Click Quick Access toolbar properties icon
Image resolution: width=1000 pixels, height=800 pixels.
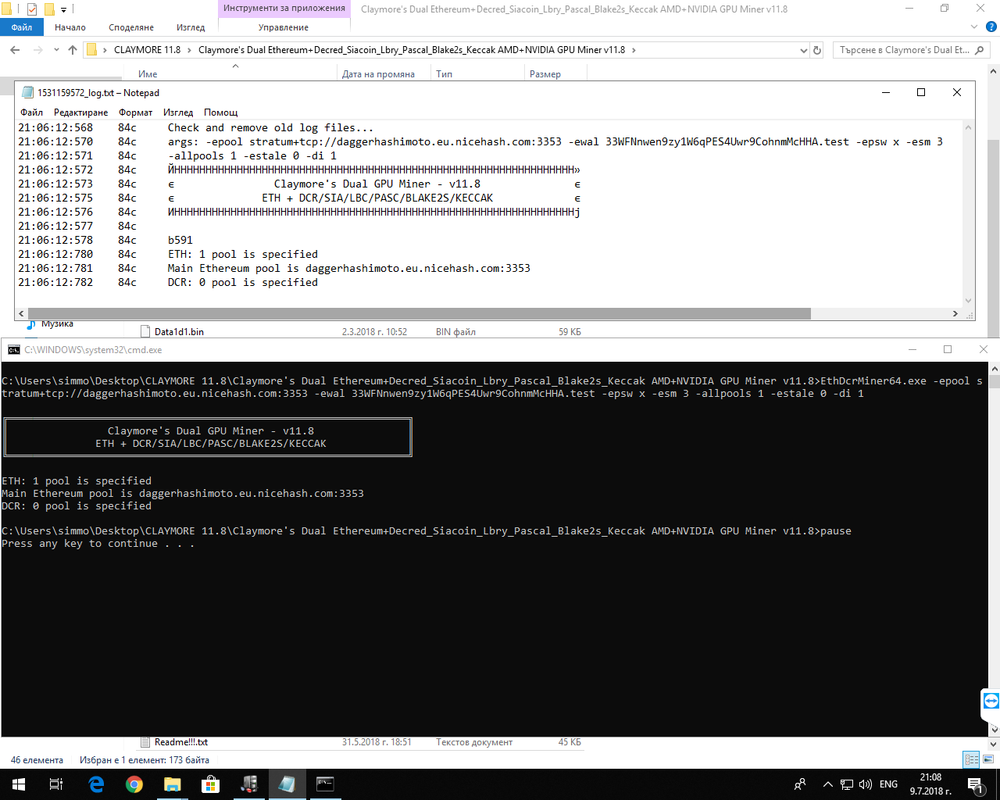point(32,10)
